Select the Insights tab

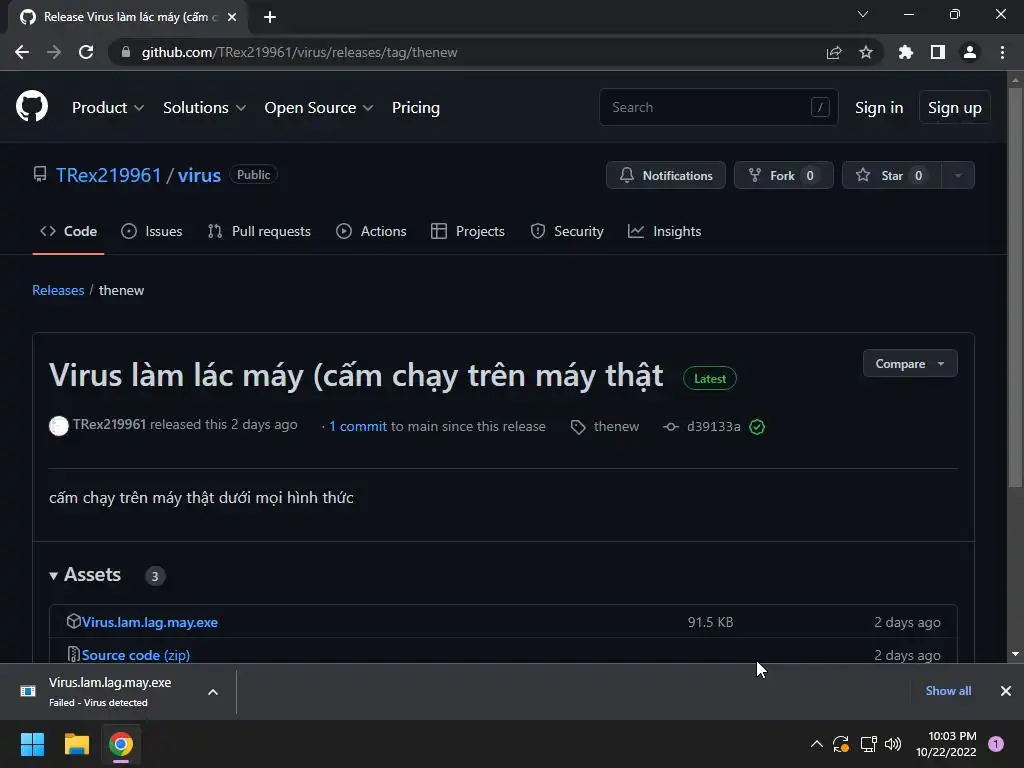pos(664,231)
